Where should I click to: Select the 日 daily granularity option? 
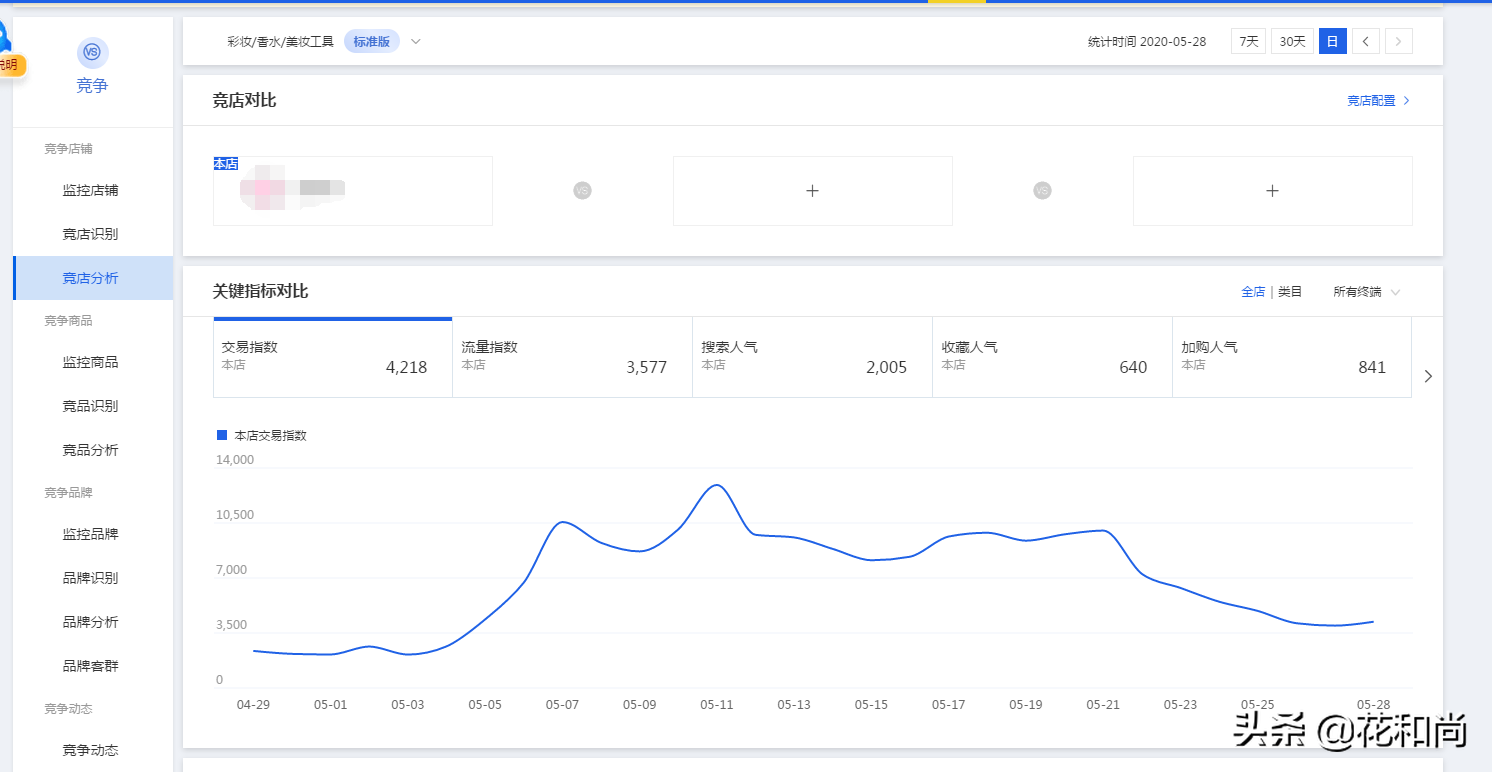point(1332,41)
